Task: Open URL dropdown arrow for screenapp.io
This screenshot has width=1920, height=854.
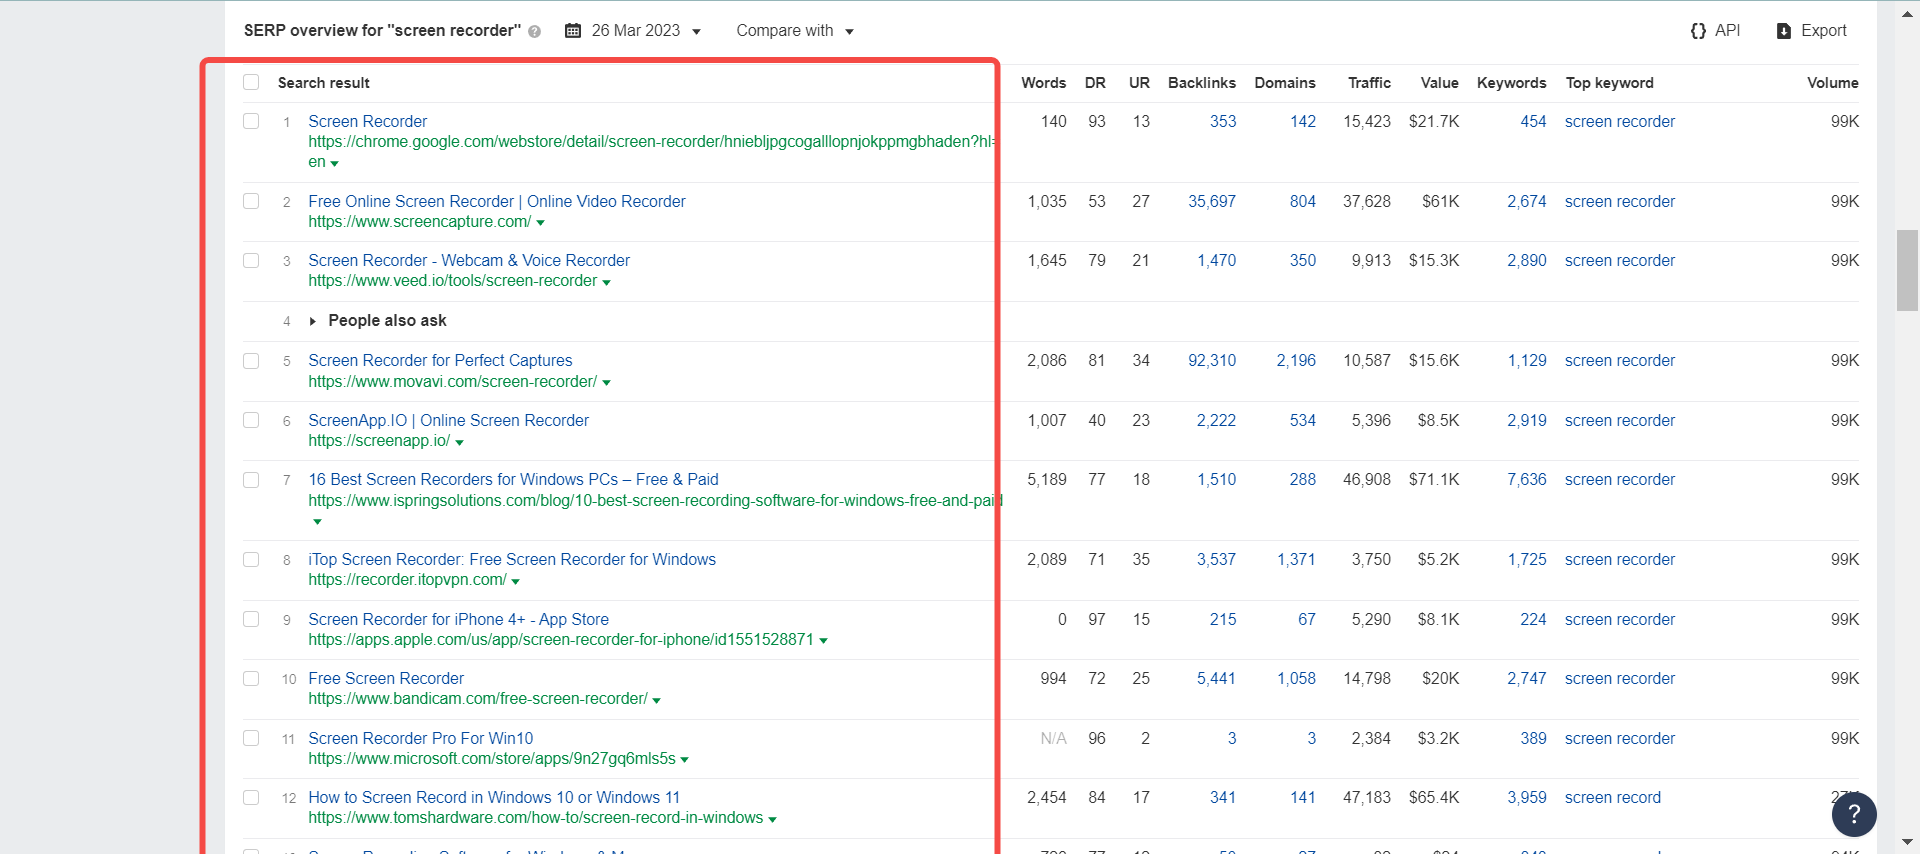Action: click(x=459, y=442)
